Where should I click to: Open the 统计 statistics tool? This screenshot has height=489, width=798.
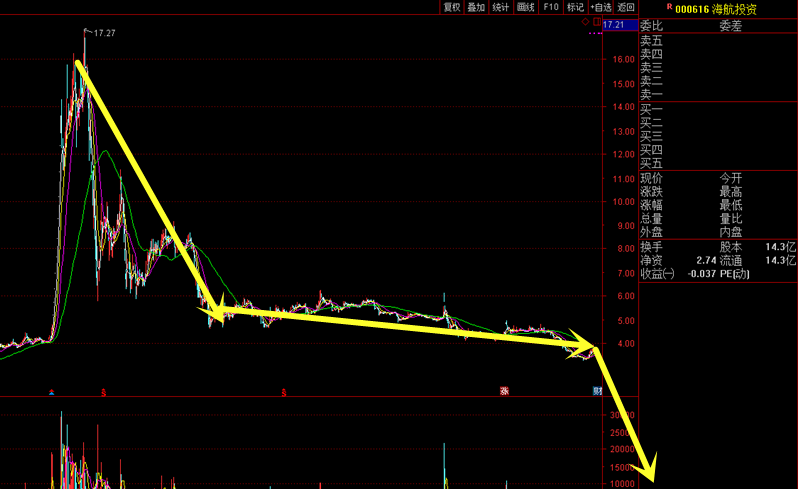coord(500,7)
